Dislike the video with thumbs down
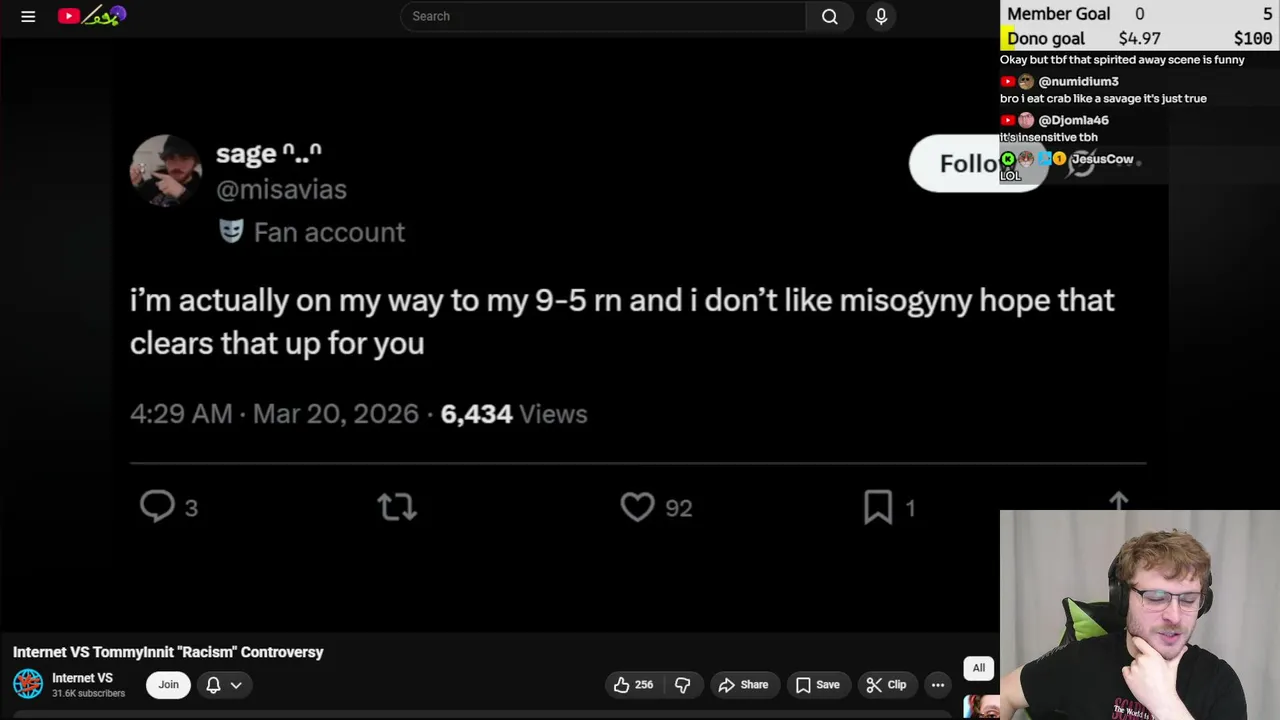Viewport: 1280px width, 720px height. point(683,685)
